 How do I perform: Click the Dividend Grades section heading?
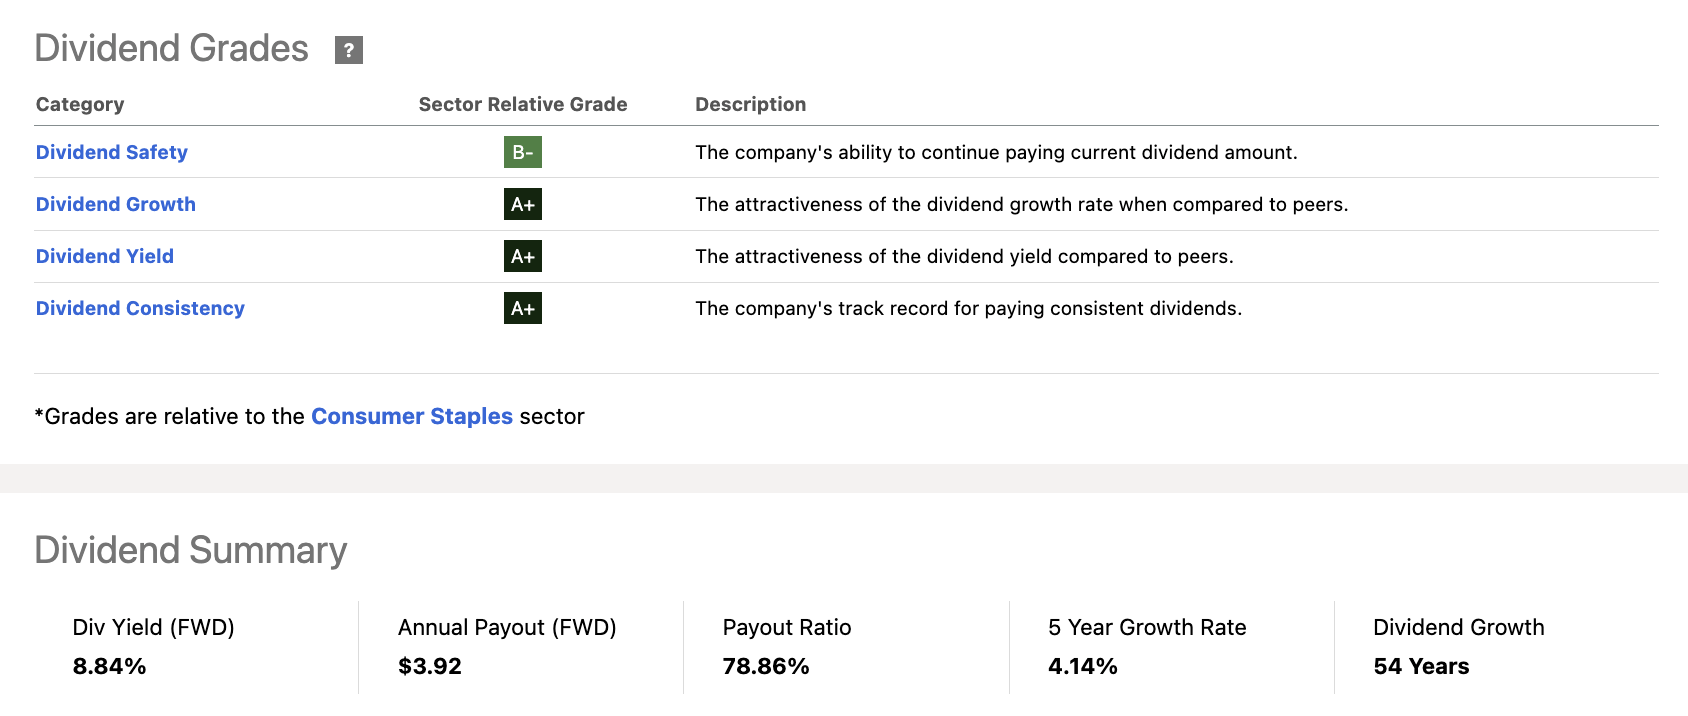(x=172, y=48)
